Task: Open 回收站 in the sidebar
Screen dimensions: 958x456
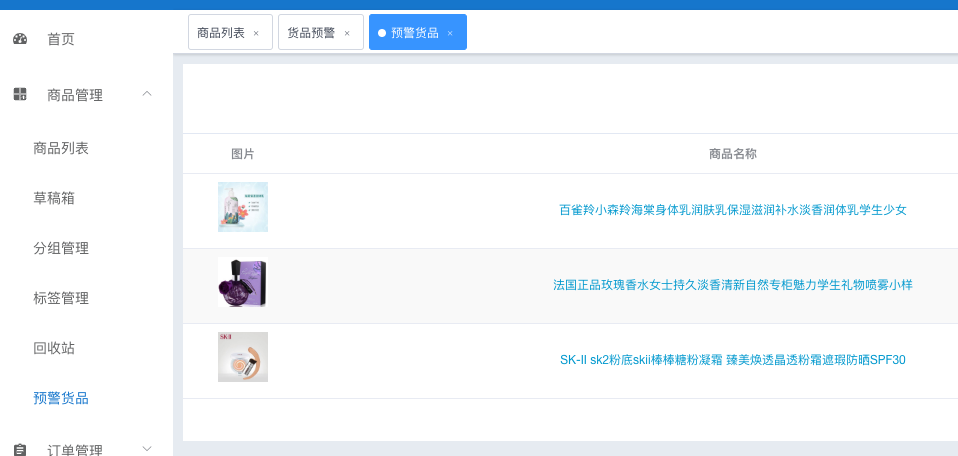Action: [54, 348]
